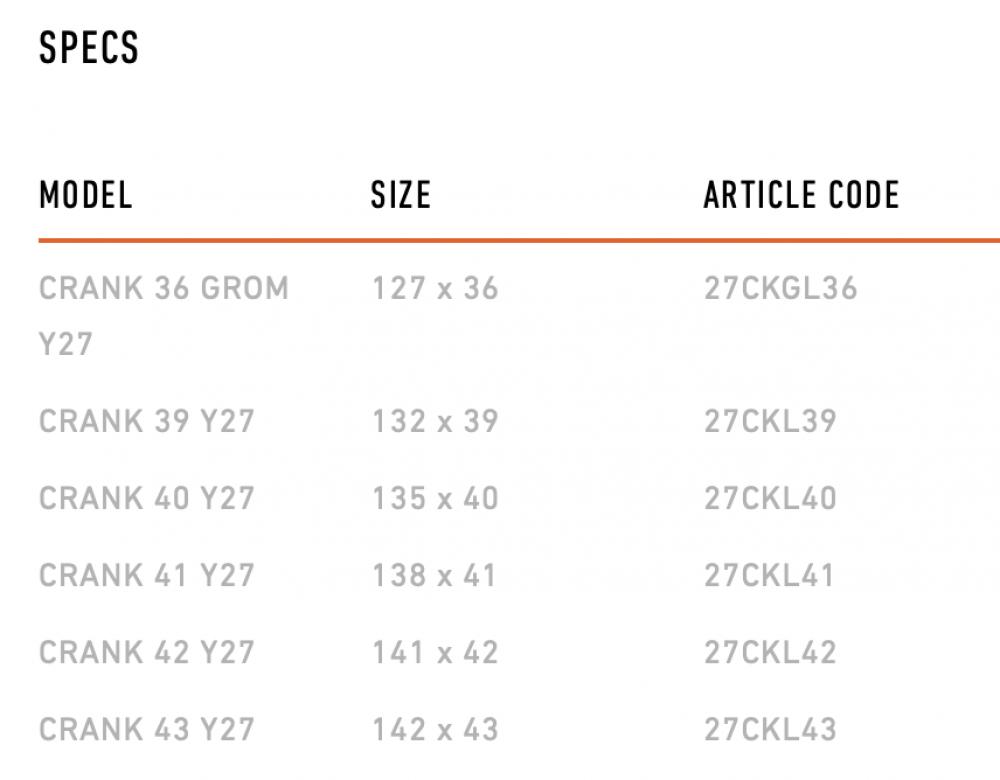1000x780 pixels.
Task: Select the 135 x 40 size cell
Action: (435, 499)
